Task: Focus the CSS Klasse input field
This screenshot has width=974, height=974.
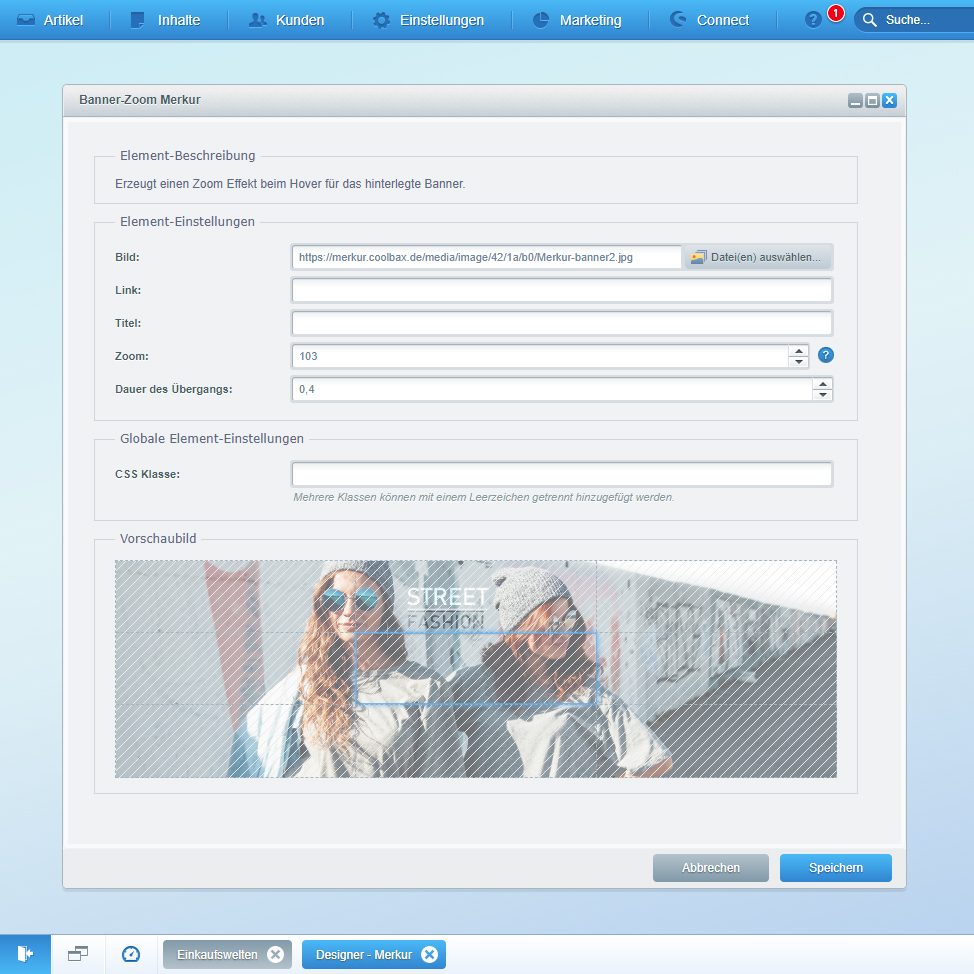Action: click(561, 474)
